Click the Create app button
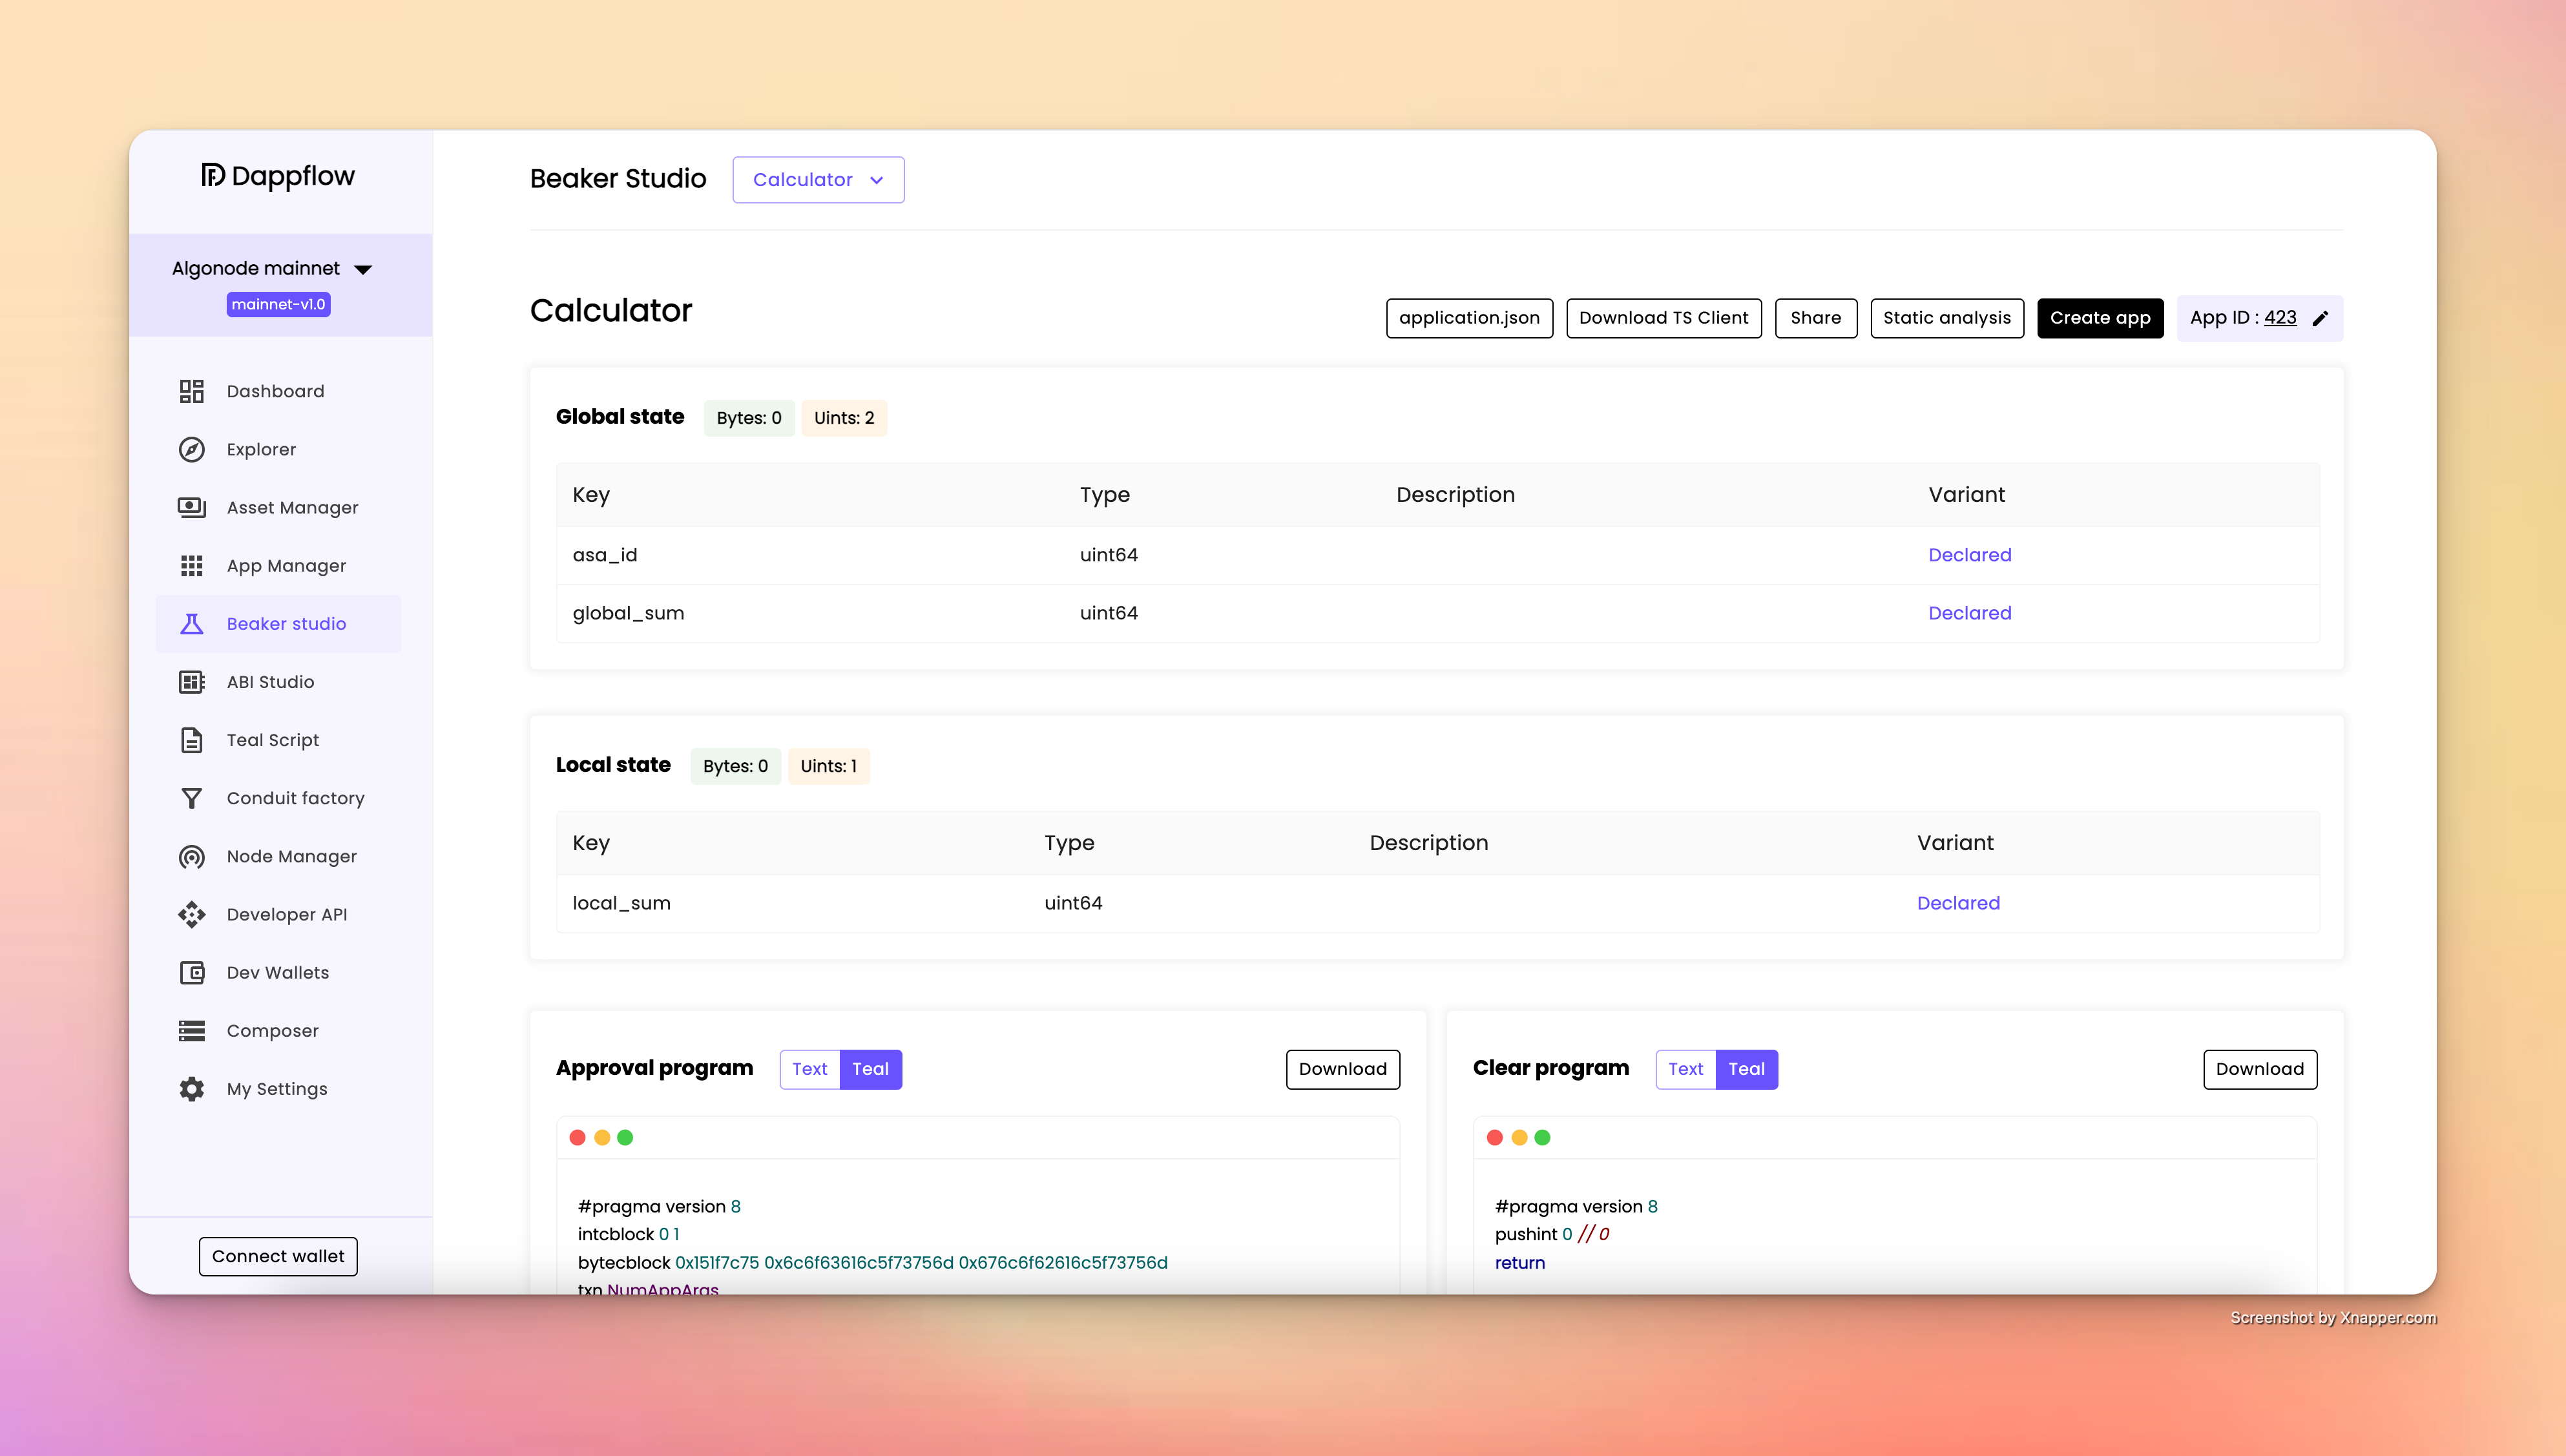2566x1456 pixels. (2099, 318)
